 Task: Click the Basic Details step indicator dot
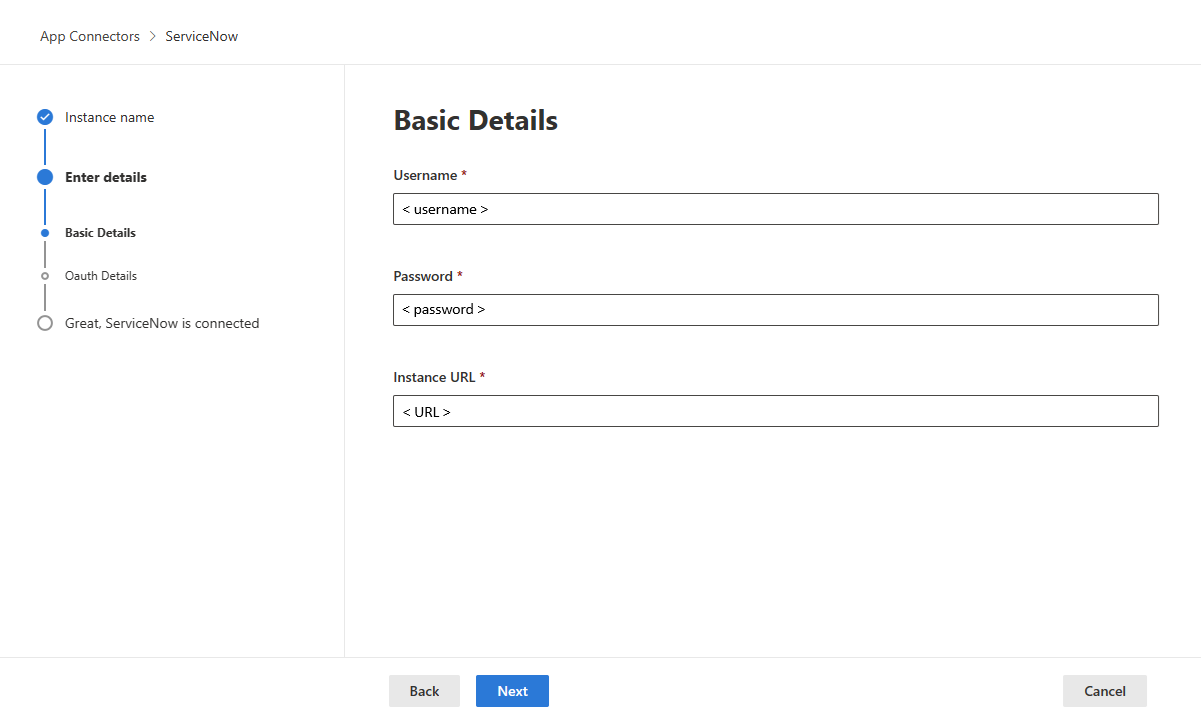45,232
